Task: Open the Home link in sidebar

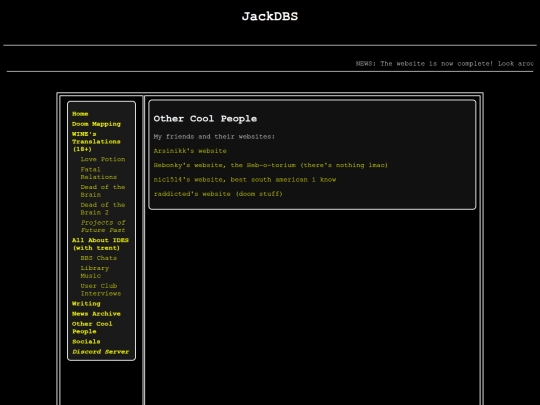Action: (x=80, y=114)
